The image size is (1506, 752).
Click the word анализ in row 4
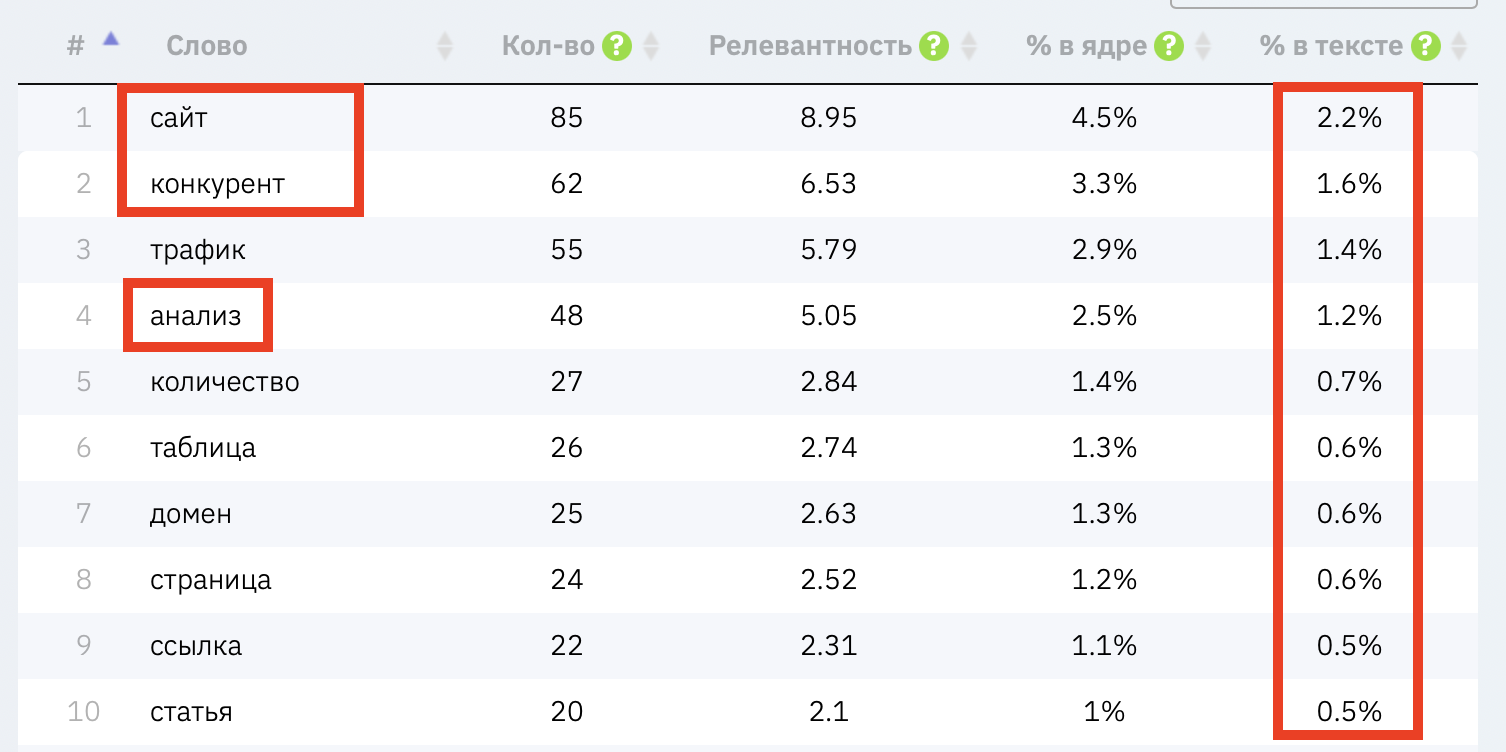pos(196,316)
